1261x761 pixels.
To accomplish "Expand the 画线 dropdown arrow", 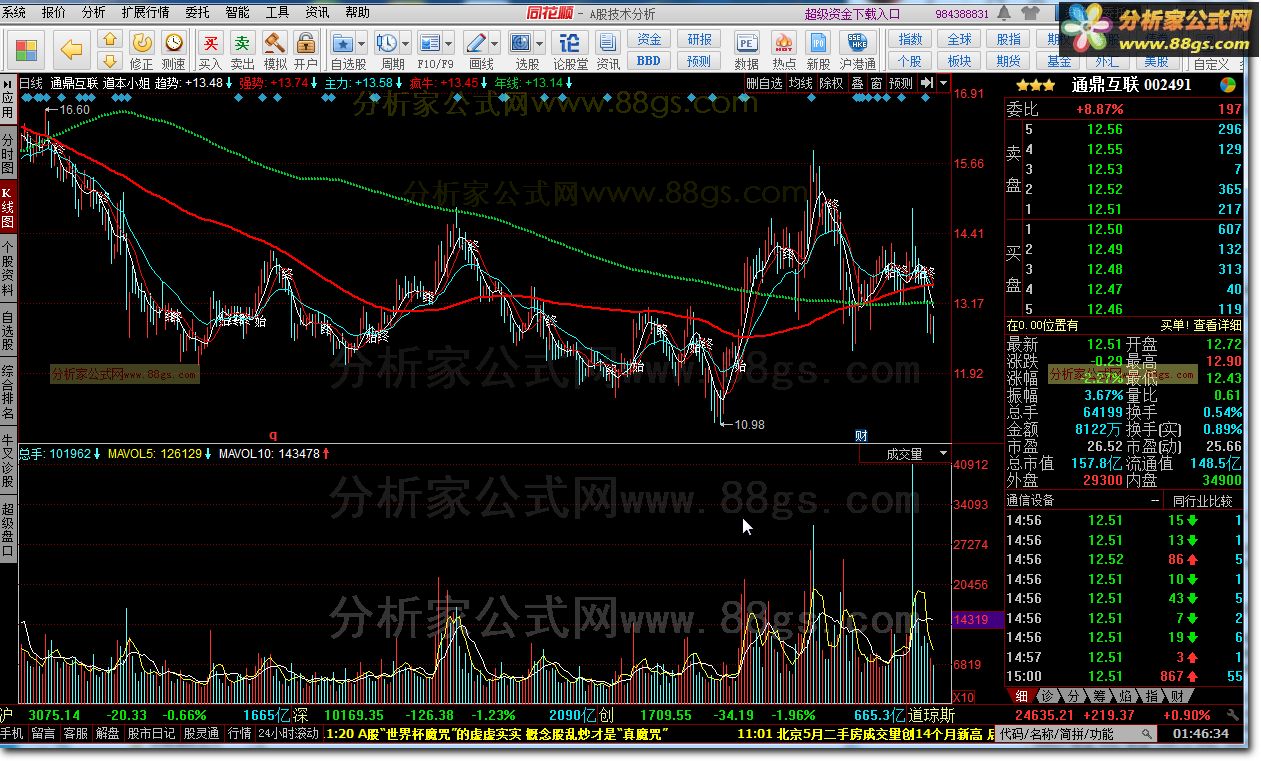I will tap(495, 44).
